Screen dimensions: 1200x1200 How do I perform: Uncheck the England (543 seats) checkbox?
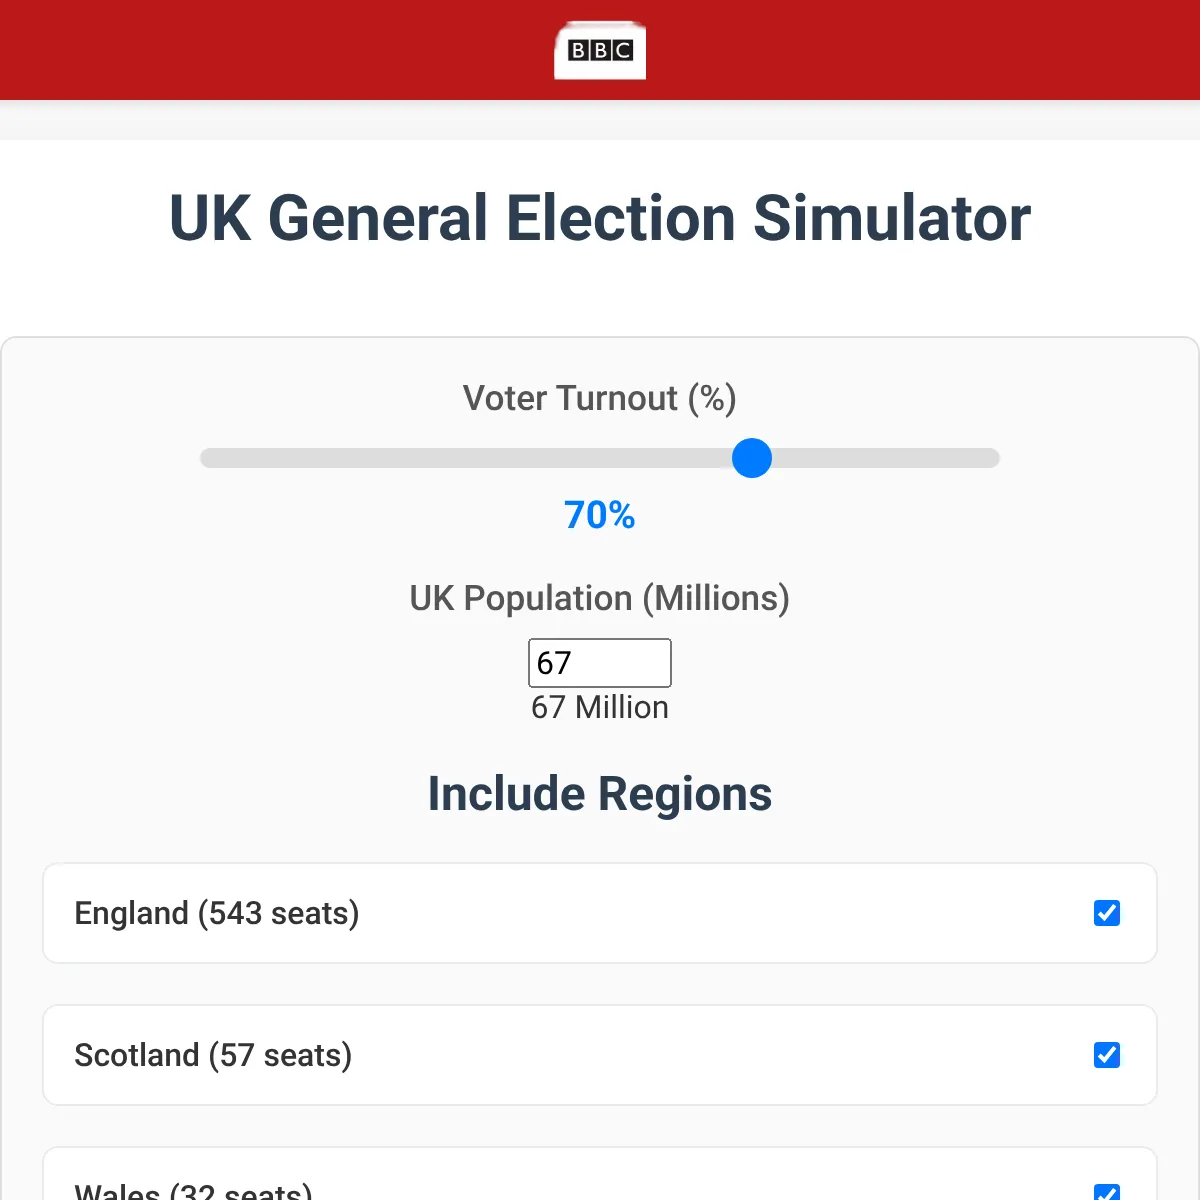coord(1106,913)
